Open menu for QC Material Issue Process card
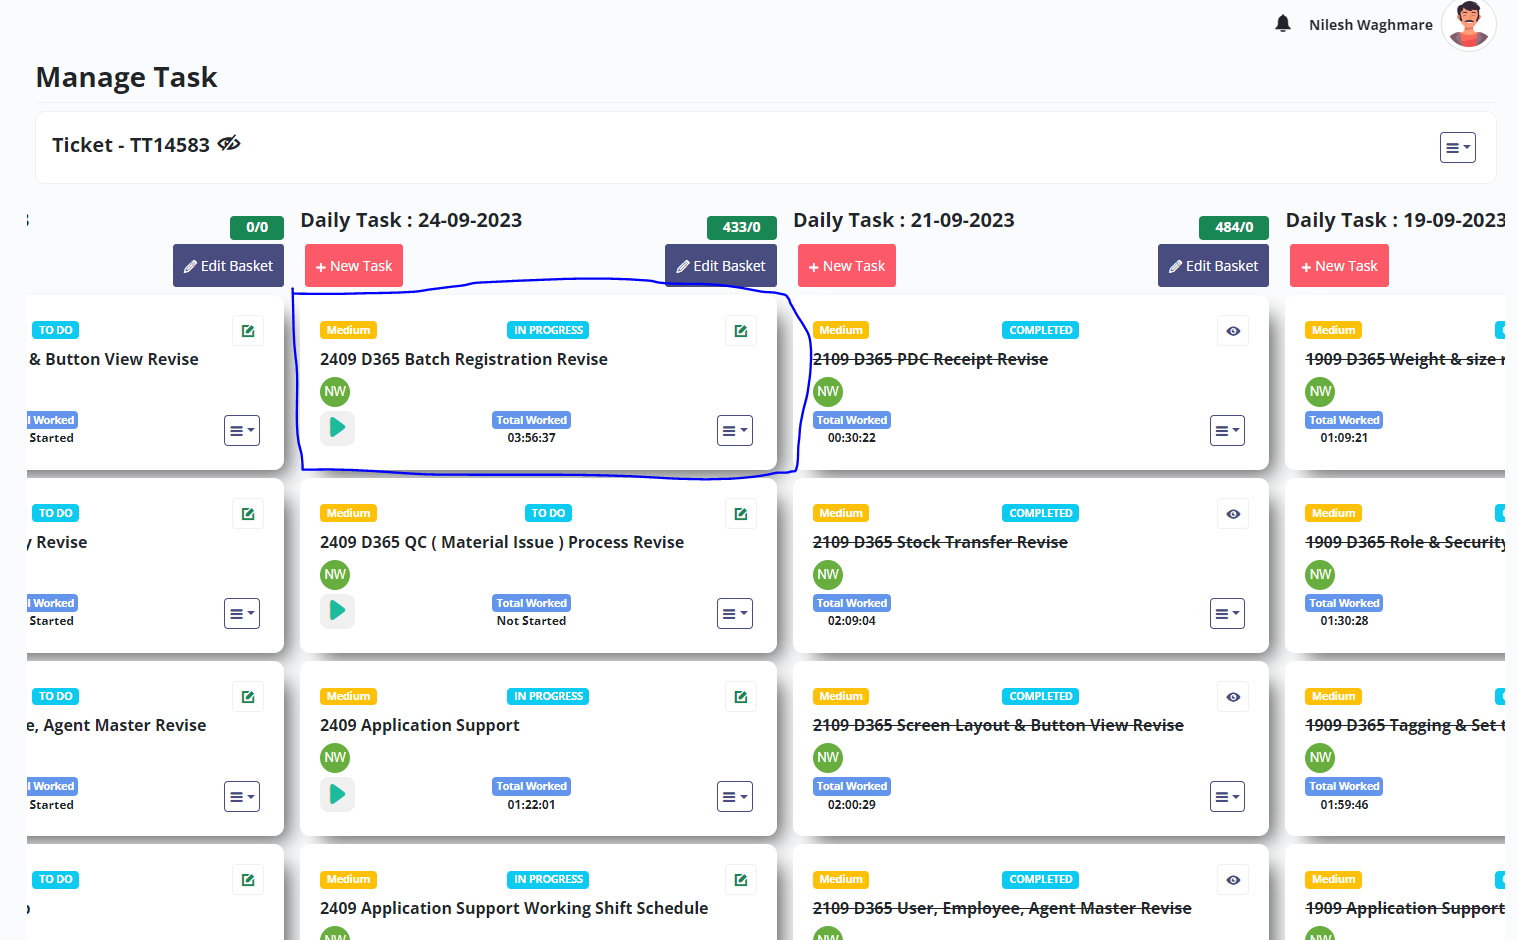Image resolution: width=1518 pixels, height=940 pixels. pyautogui.click(x=735, y=614)
